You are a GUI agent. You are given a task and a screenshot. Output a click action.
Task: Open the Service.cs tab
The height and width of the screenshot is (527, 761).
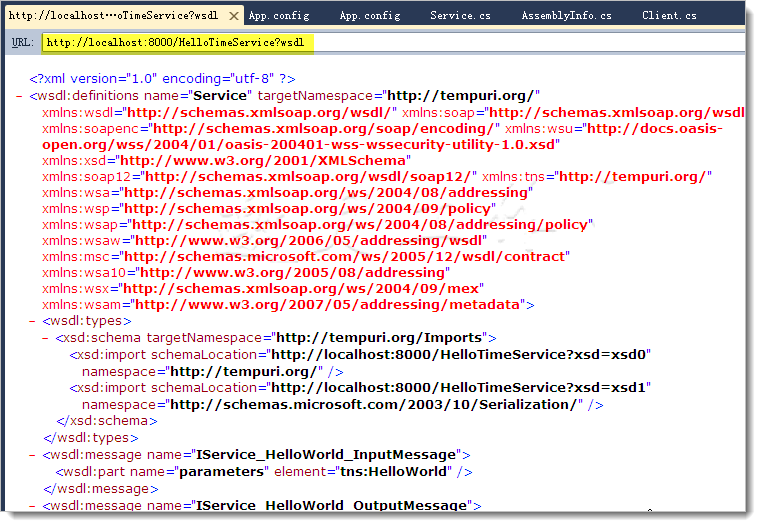(460, 16)
